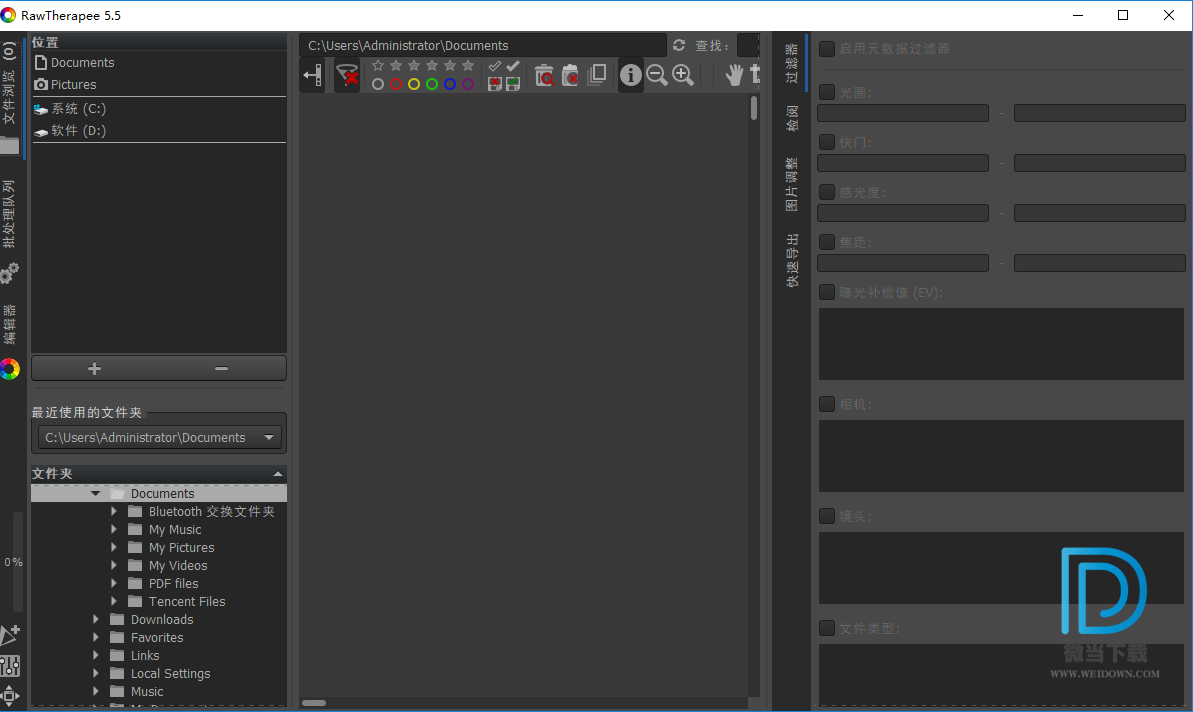Viewport: 1193px width, 712px height.
Task: Show not recently saved images icon
Action: 495,84
